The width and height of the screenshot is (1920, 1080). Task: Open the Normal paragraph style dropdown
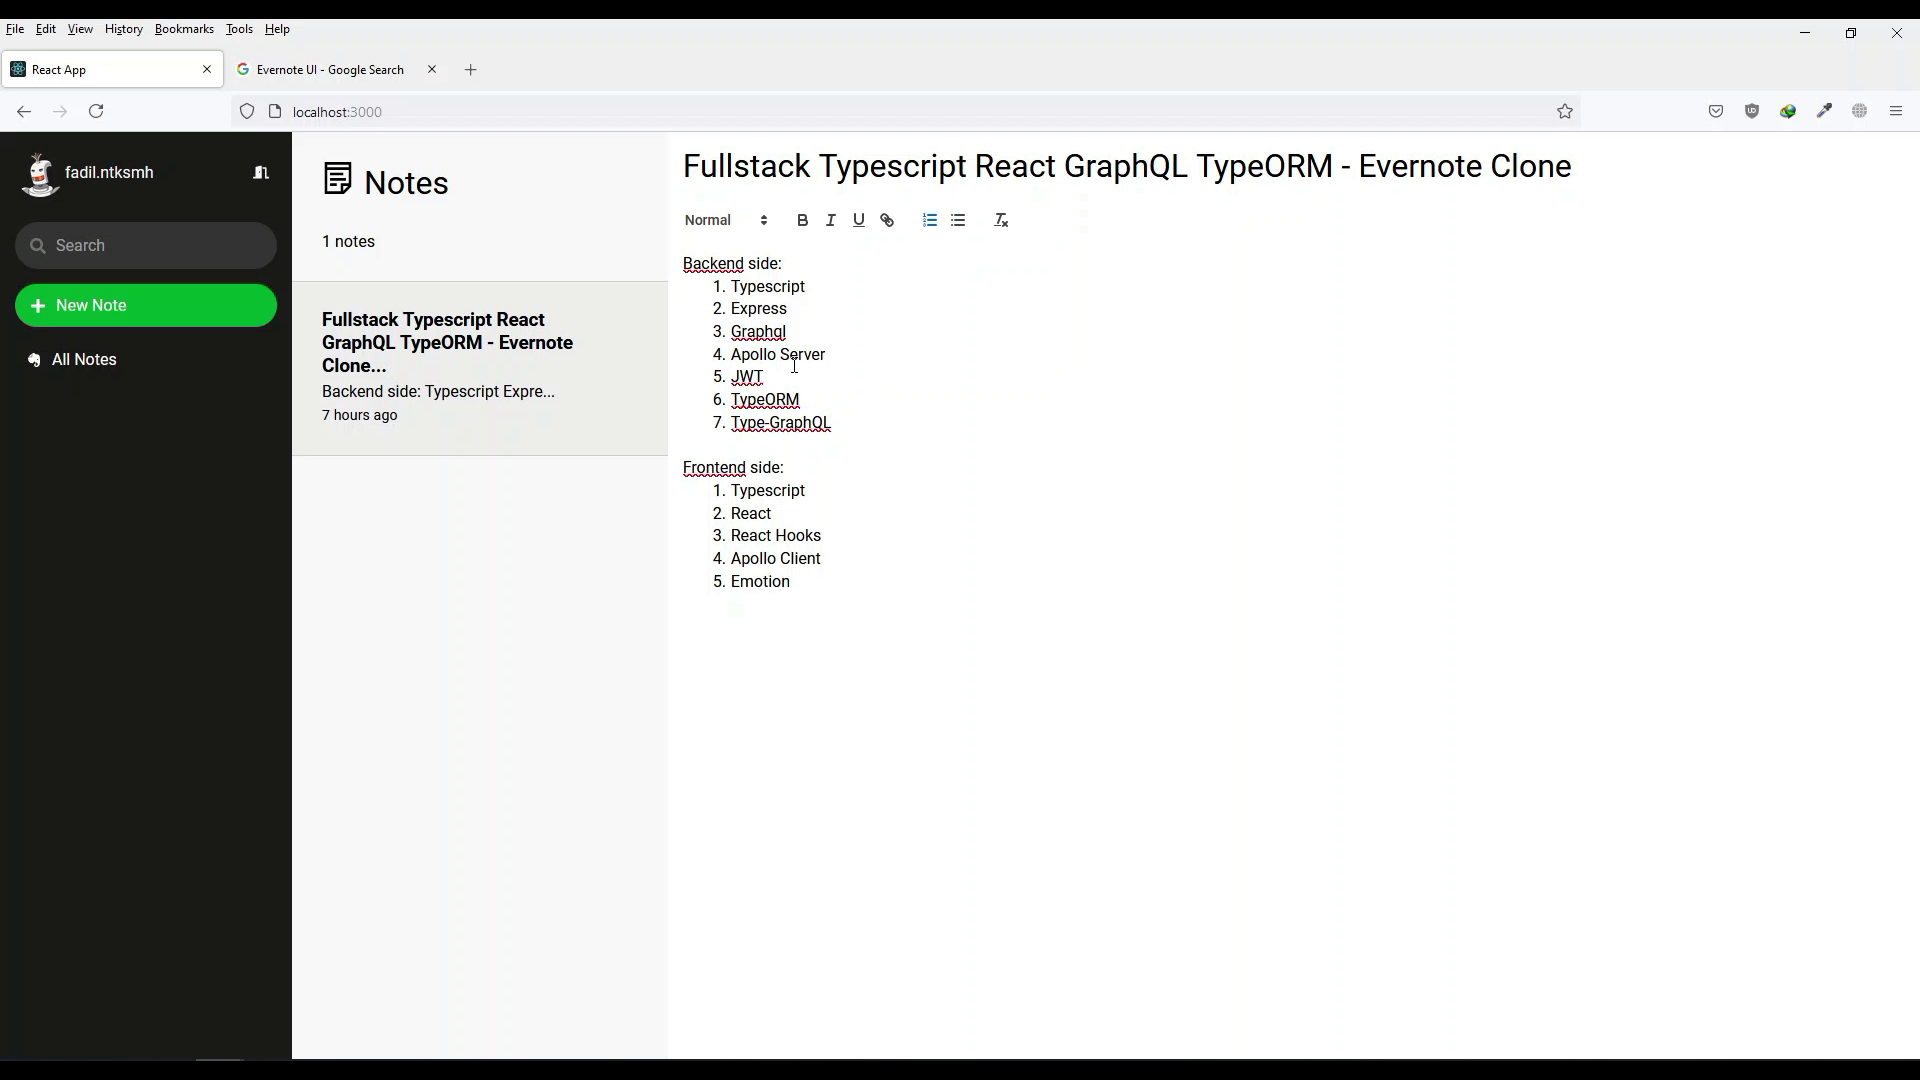coord(724,220)
